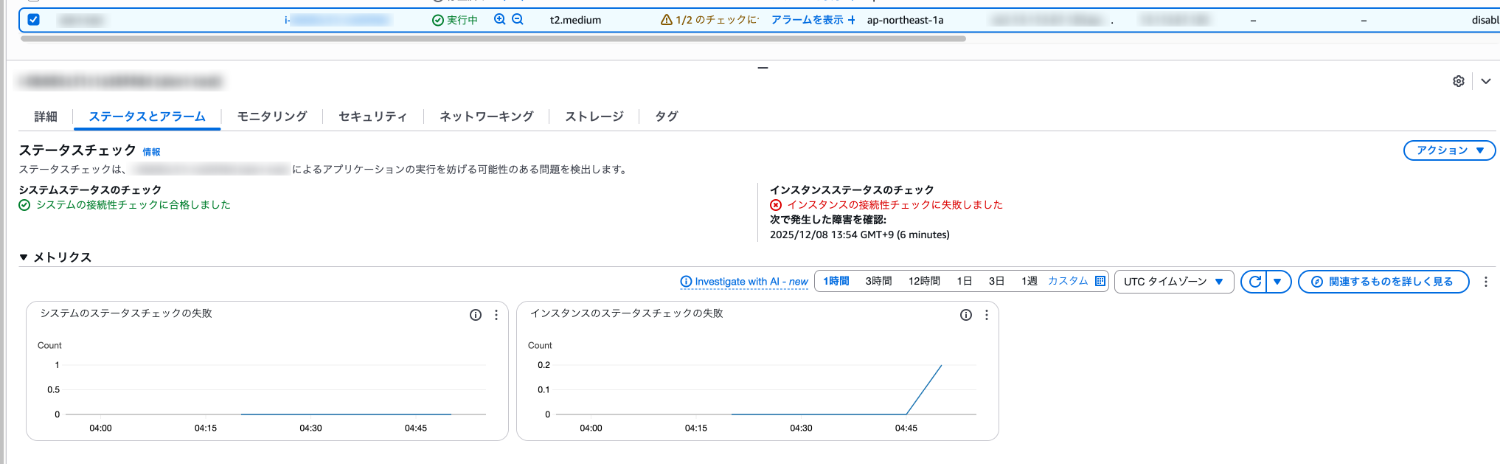This screenshot has height=464, width=1500.
Task: Select the 3時間 time range option
Action: (x=878, y=282)
